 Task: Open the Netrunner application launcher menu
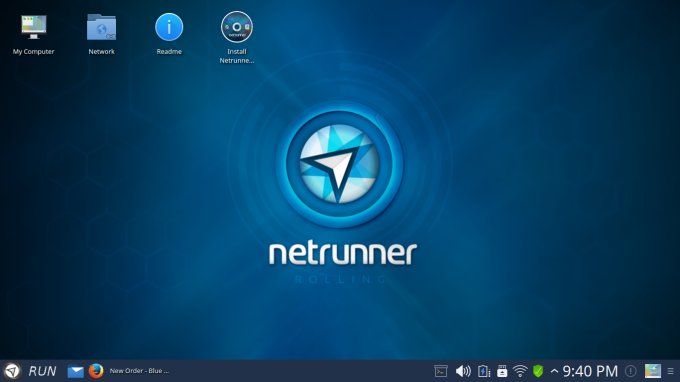pyautogui.click(x=12, y=371)
